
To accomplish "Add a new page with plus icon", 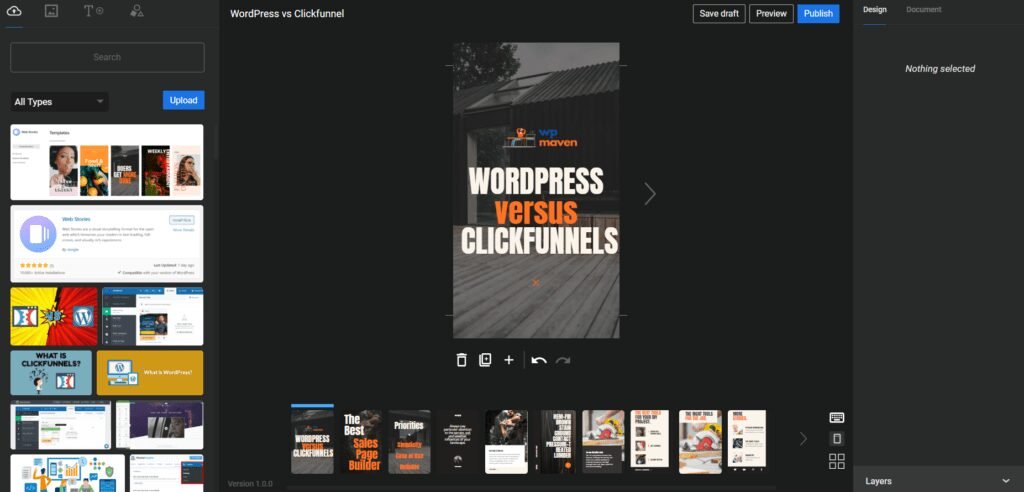I will [509, 360].
